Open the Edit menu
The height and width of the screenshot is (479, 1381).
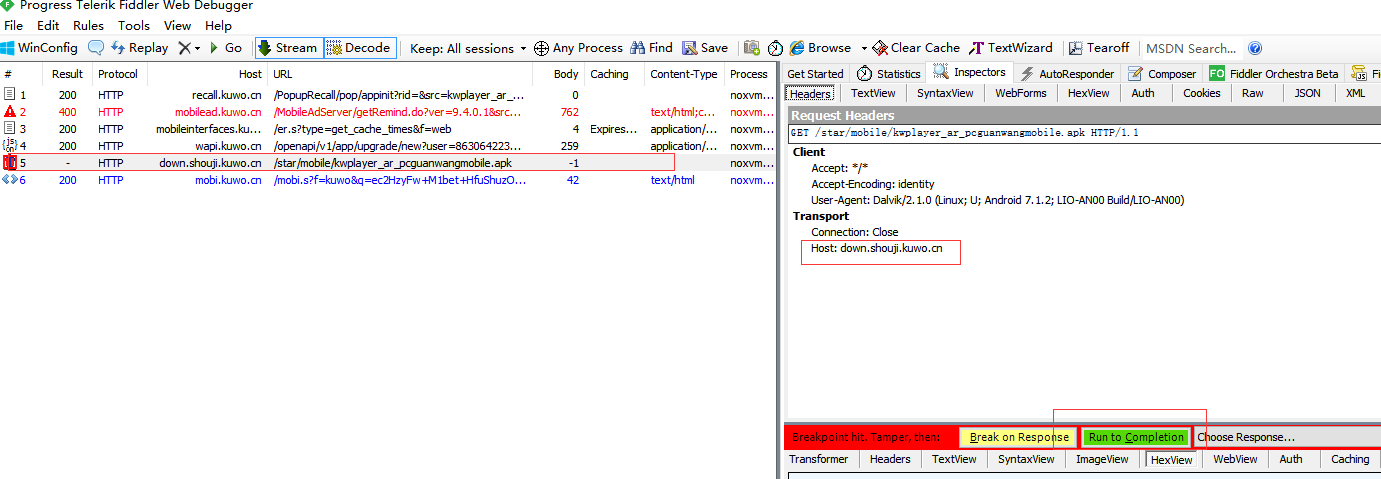(48, 26)
